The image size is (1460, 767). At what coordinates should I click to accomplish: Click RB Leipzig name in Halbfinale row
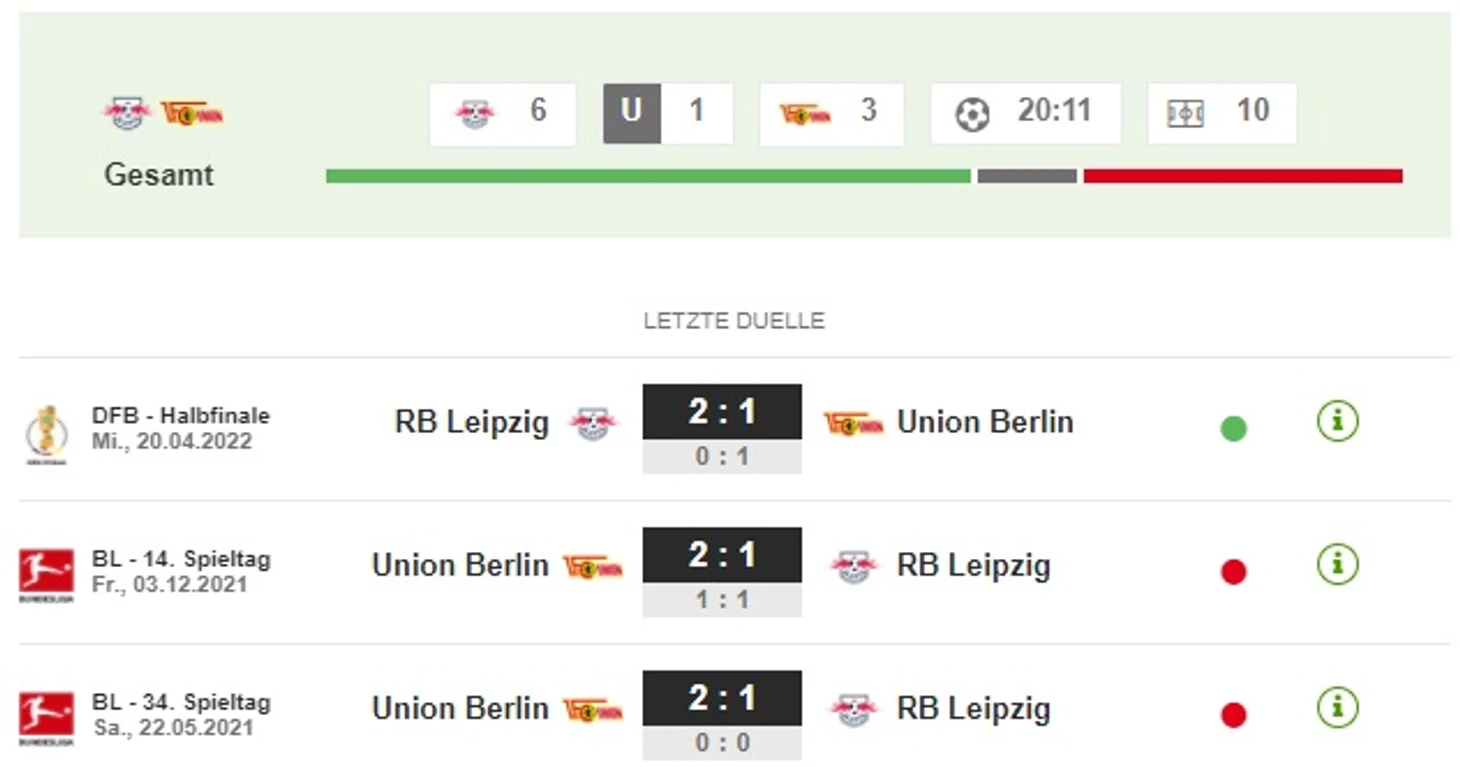(x=472, y=422)
